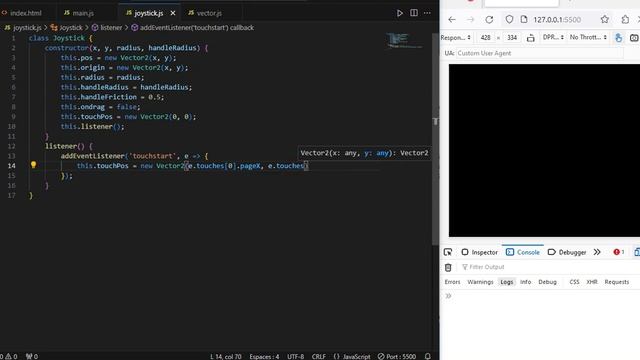Click the element picker icon
Screen dimensions: 640x360
pyautogui.click(x=448, y=252)
